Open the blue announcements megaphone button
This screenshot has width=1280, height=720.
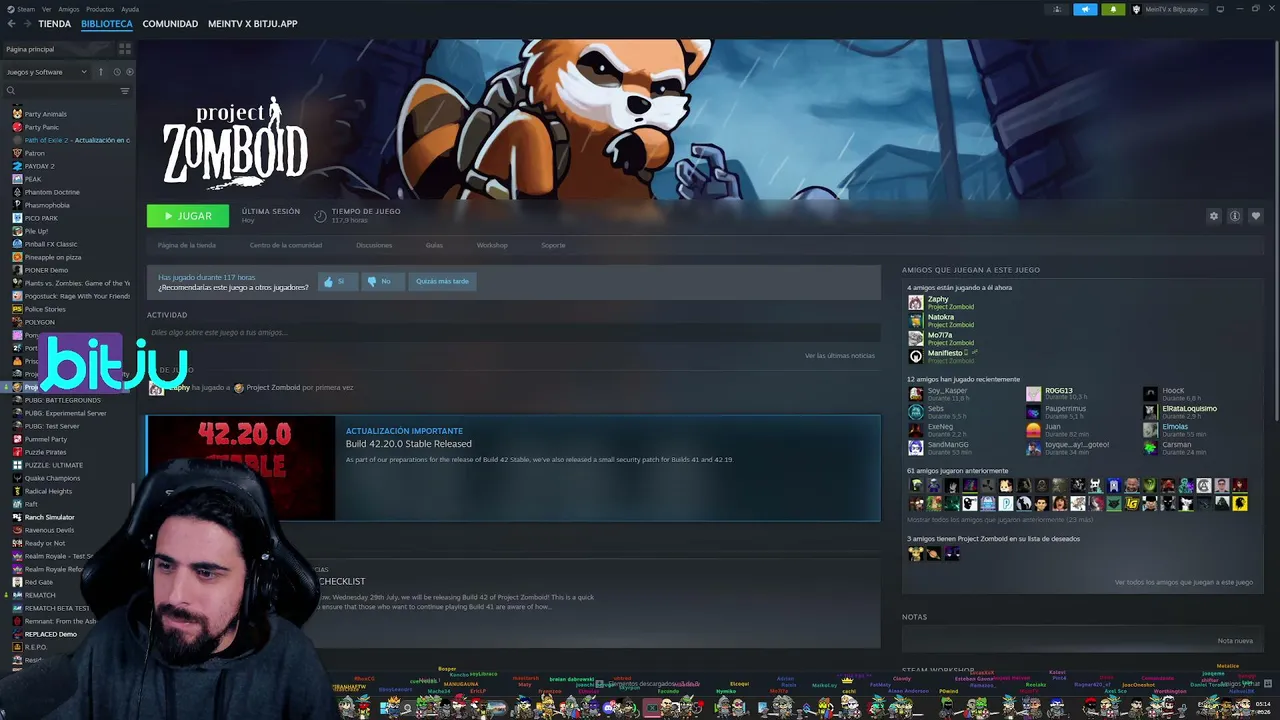click(1085, 9)
